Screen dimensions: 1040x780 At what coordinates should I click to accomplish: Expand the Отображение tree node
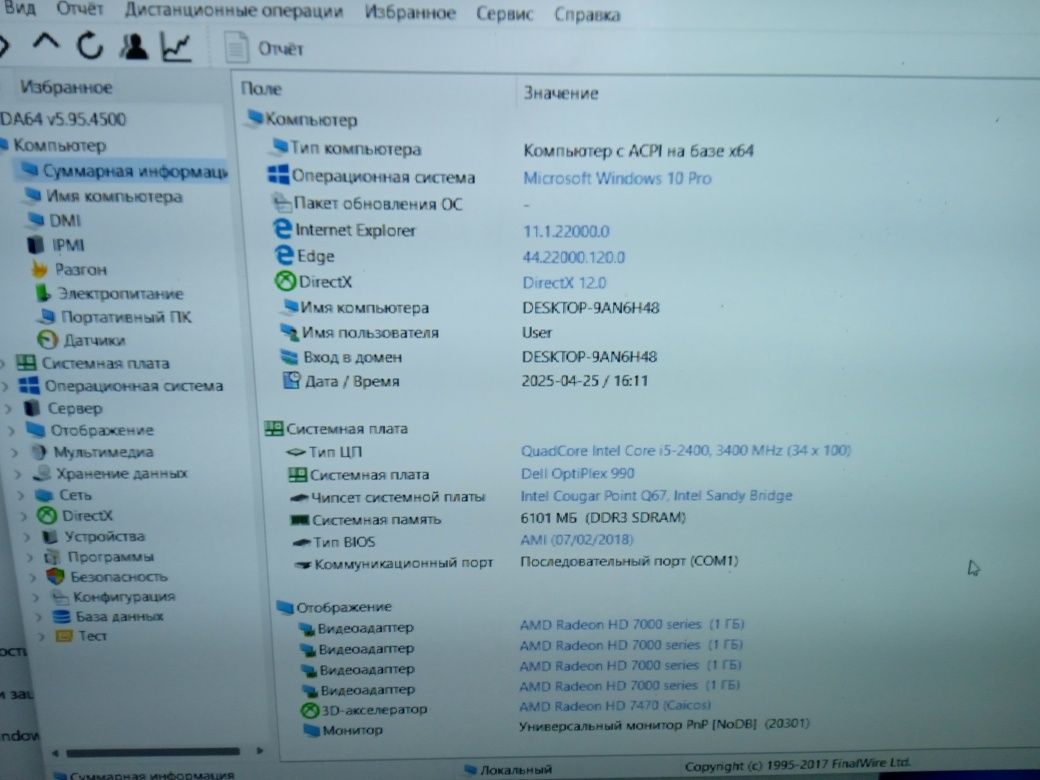tap(11, 431)
